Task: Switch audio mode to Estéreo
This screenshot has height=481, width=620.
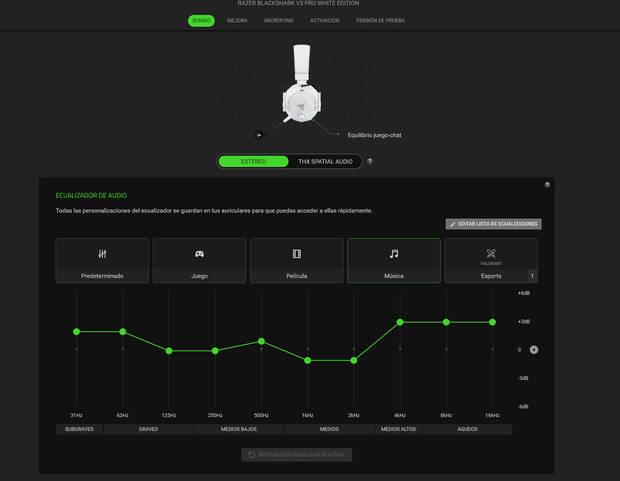Action: pyautogui.click(x=253, y=161)
